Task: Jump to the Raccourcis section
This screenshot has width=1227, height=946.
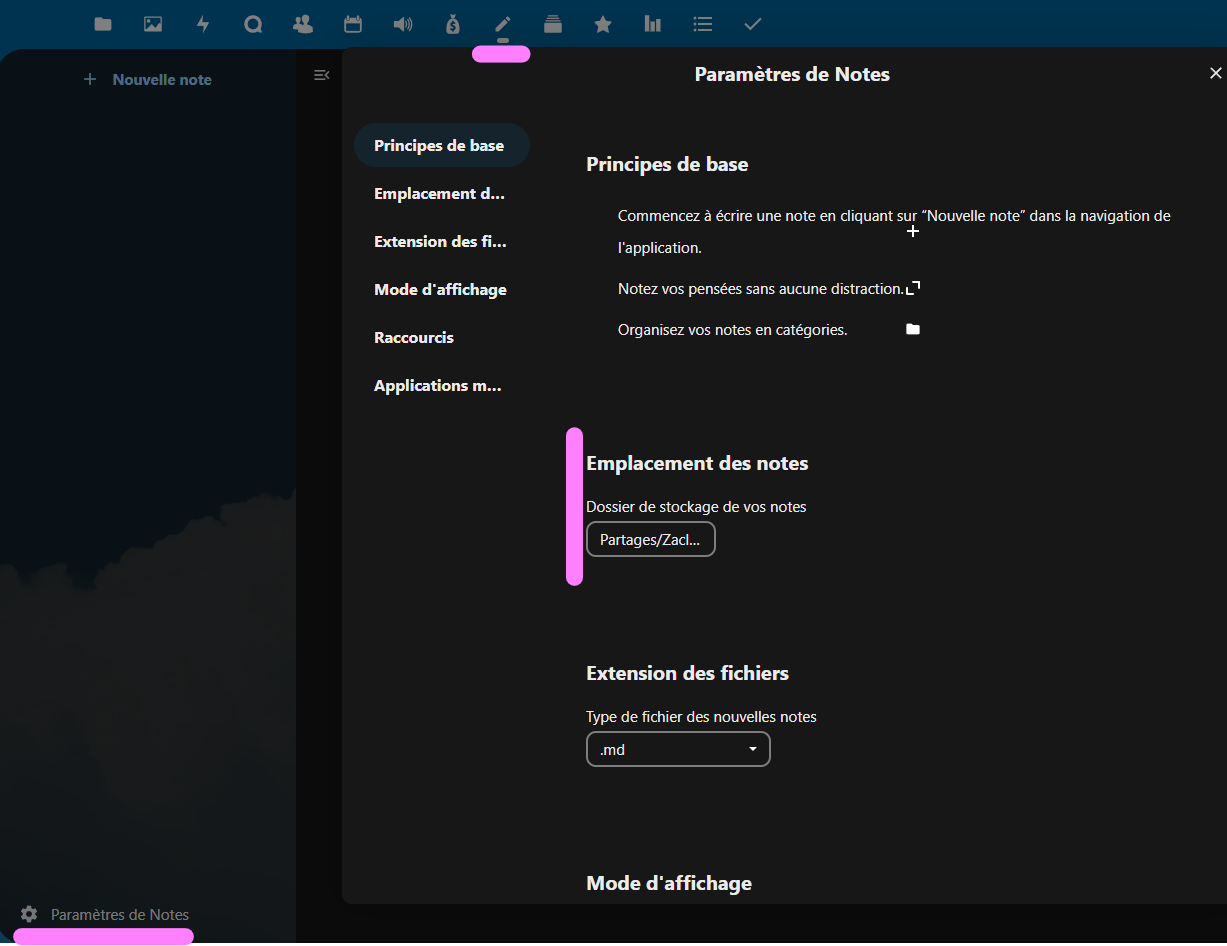Action: [414, 338]
